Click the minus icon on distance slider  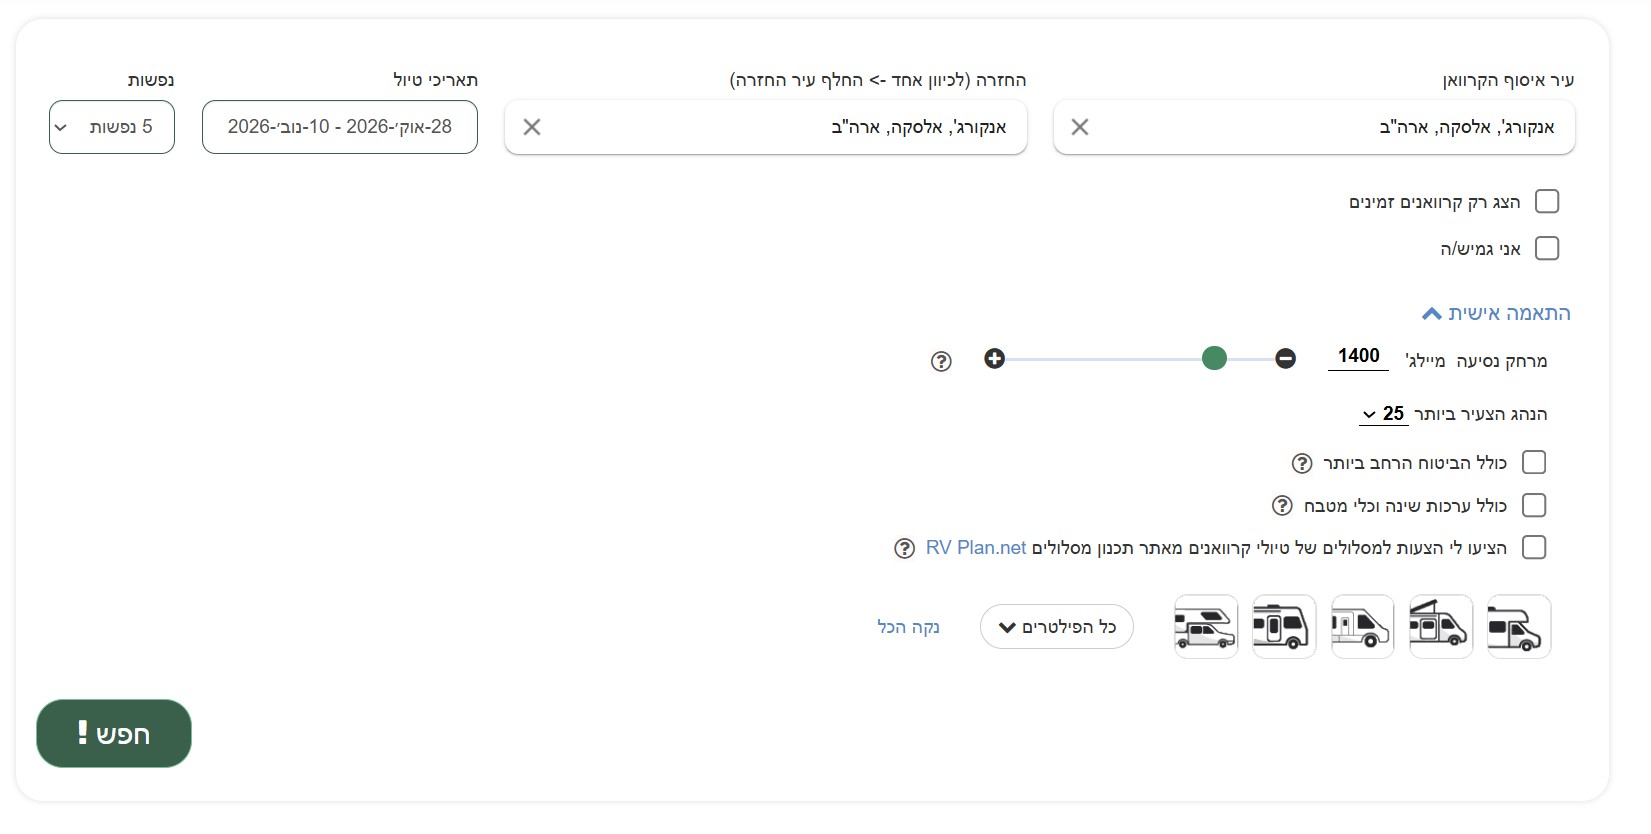1286,359
